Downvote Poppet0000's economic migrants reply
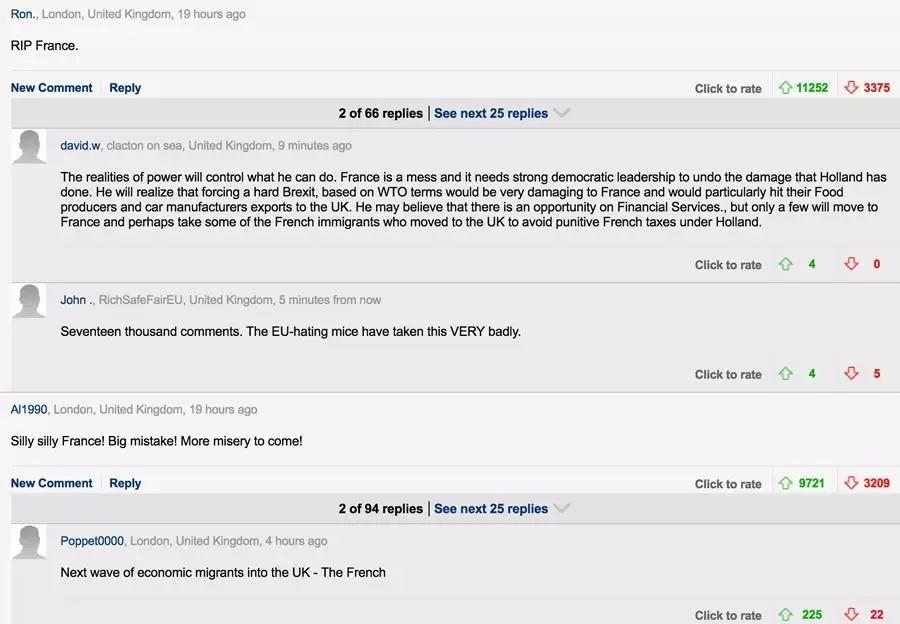Image resolution: width=900 pixels, height=624 pixels. (851, 615)
